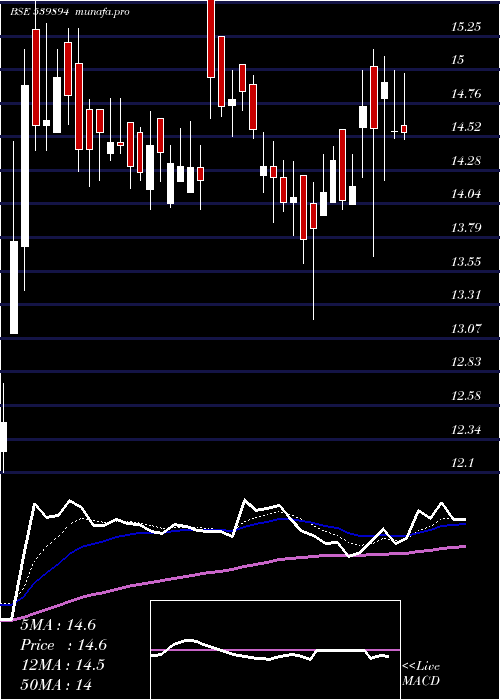Select the 14.28 price axis label

point(466,161)
